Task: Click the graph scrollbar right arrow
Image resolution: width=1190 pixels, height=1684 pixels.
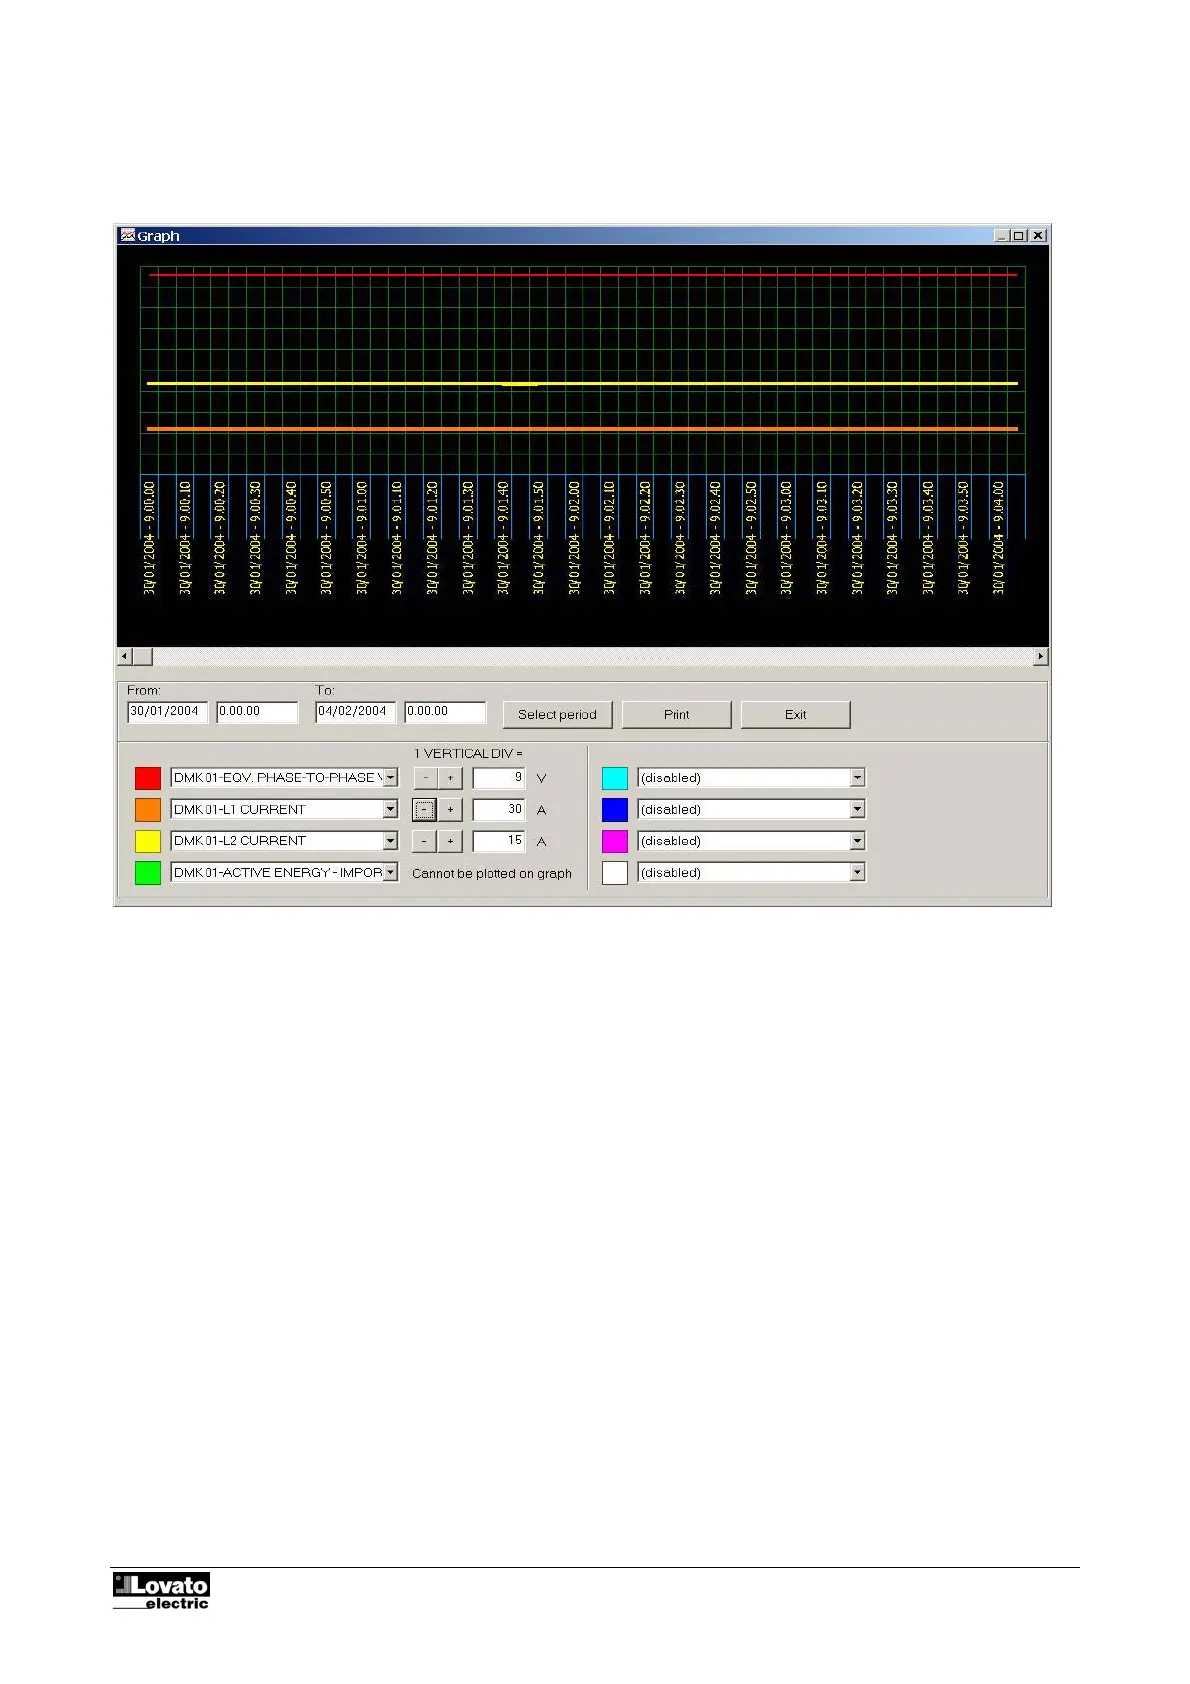Action: (x=1041, y=656)
